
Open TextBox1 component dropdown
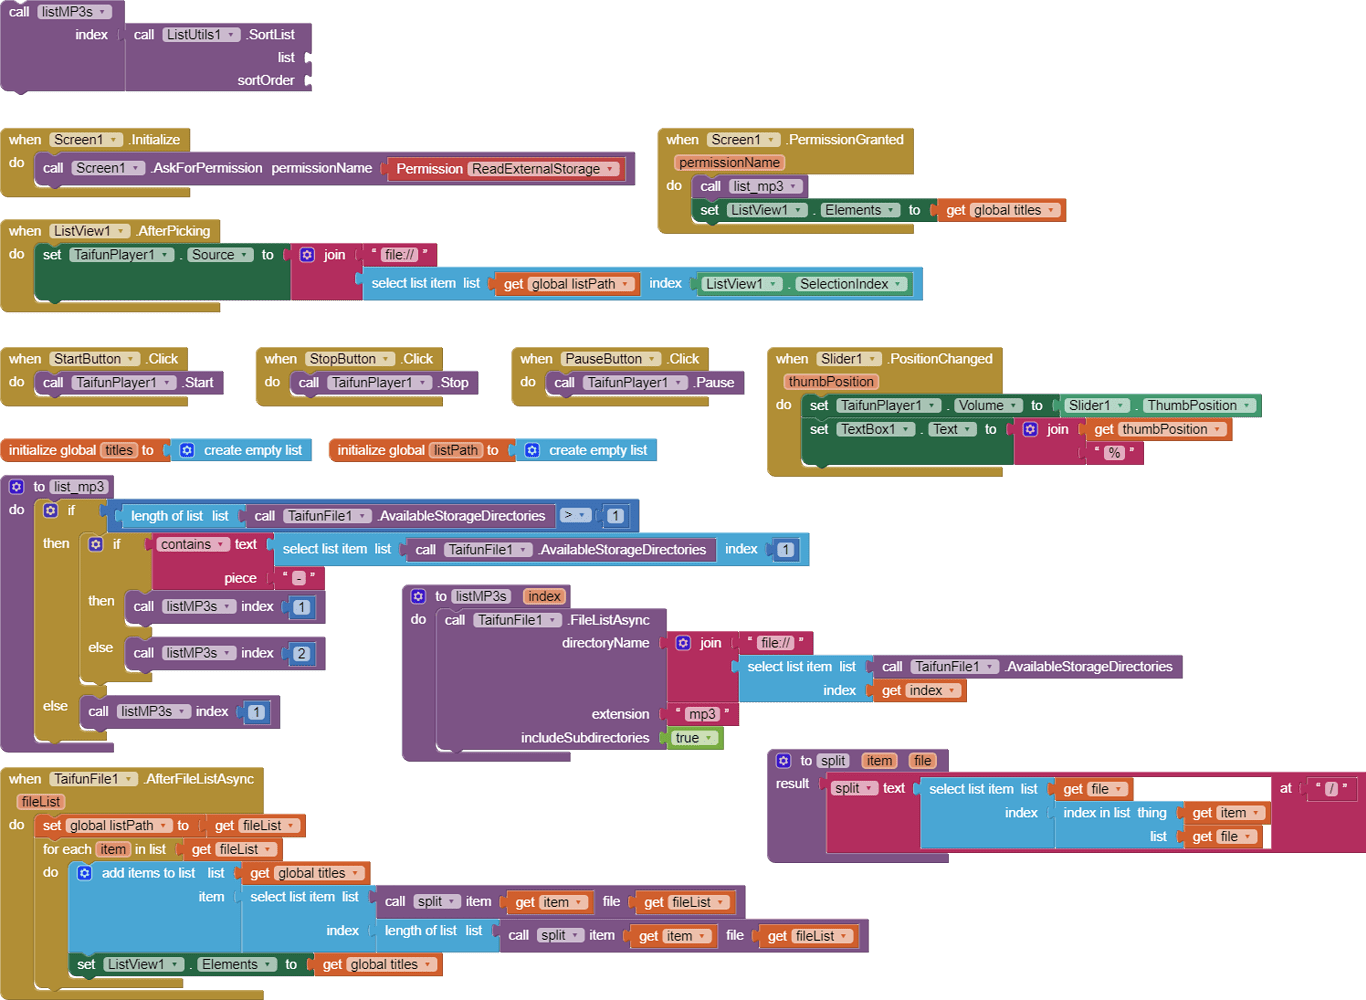coord(876,429)
